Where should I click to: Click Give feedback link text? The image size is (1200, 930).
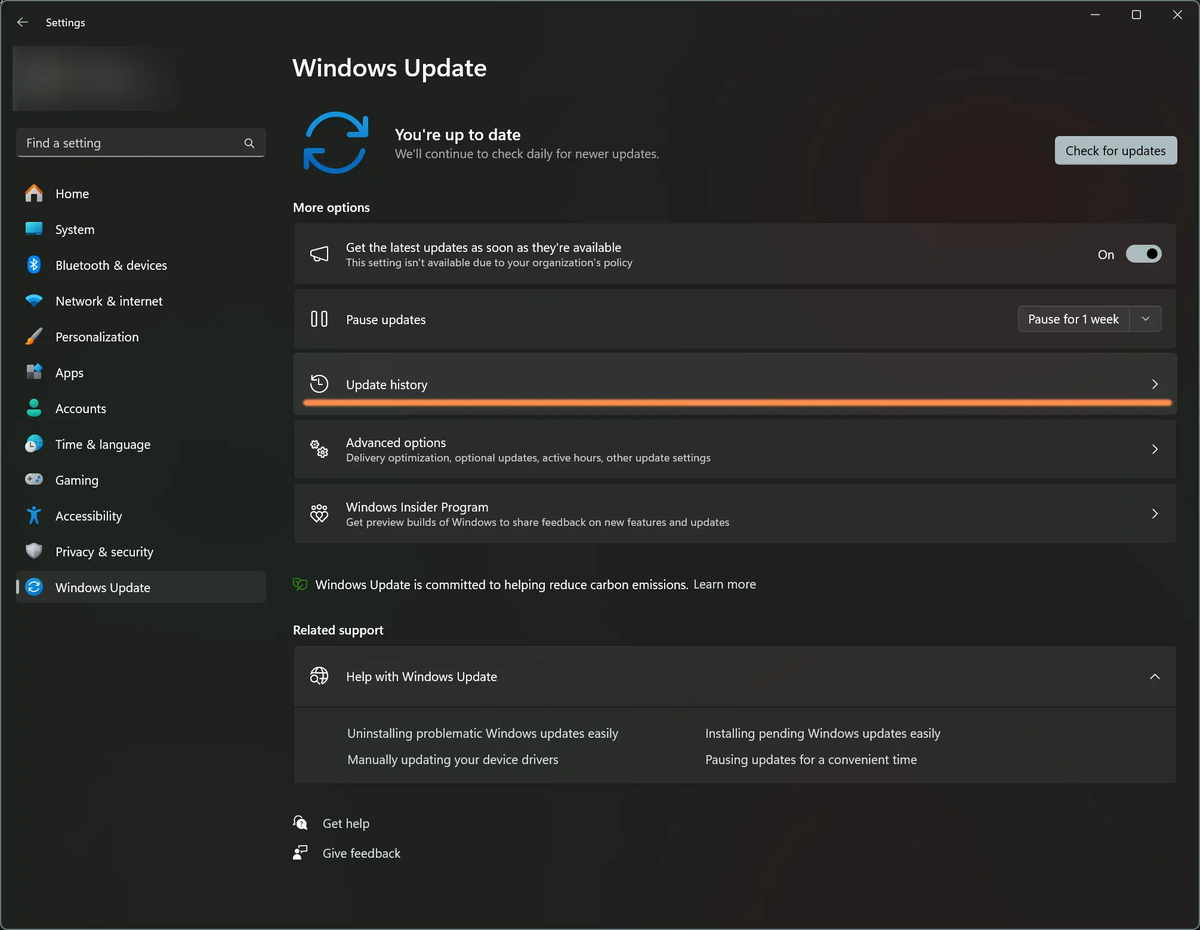[x=361, y=853]
